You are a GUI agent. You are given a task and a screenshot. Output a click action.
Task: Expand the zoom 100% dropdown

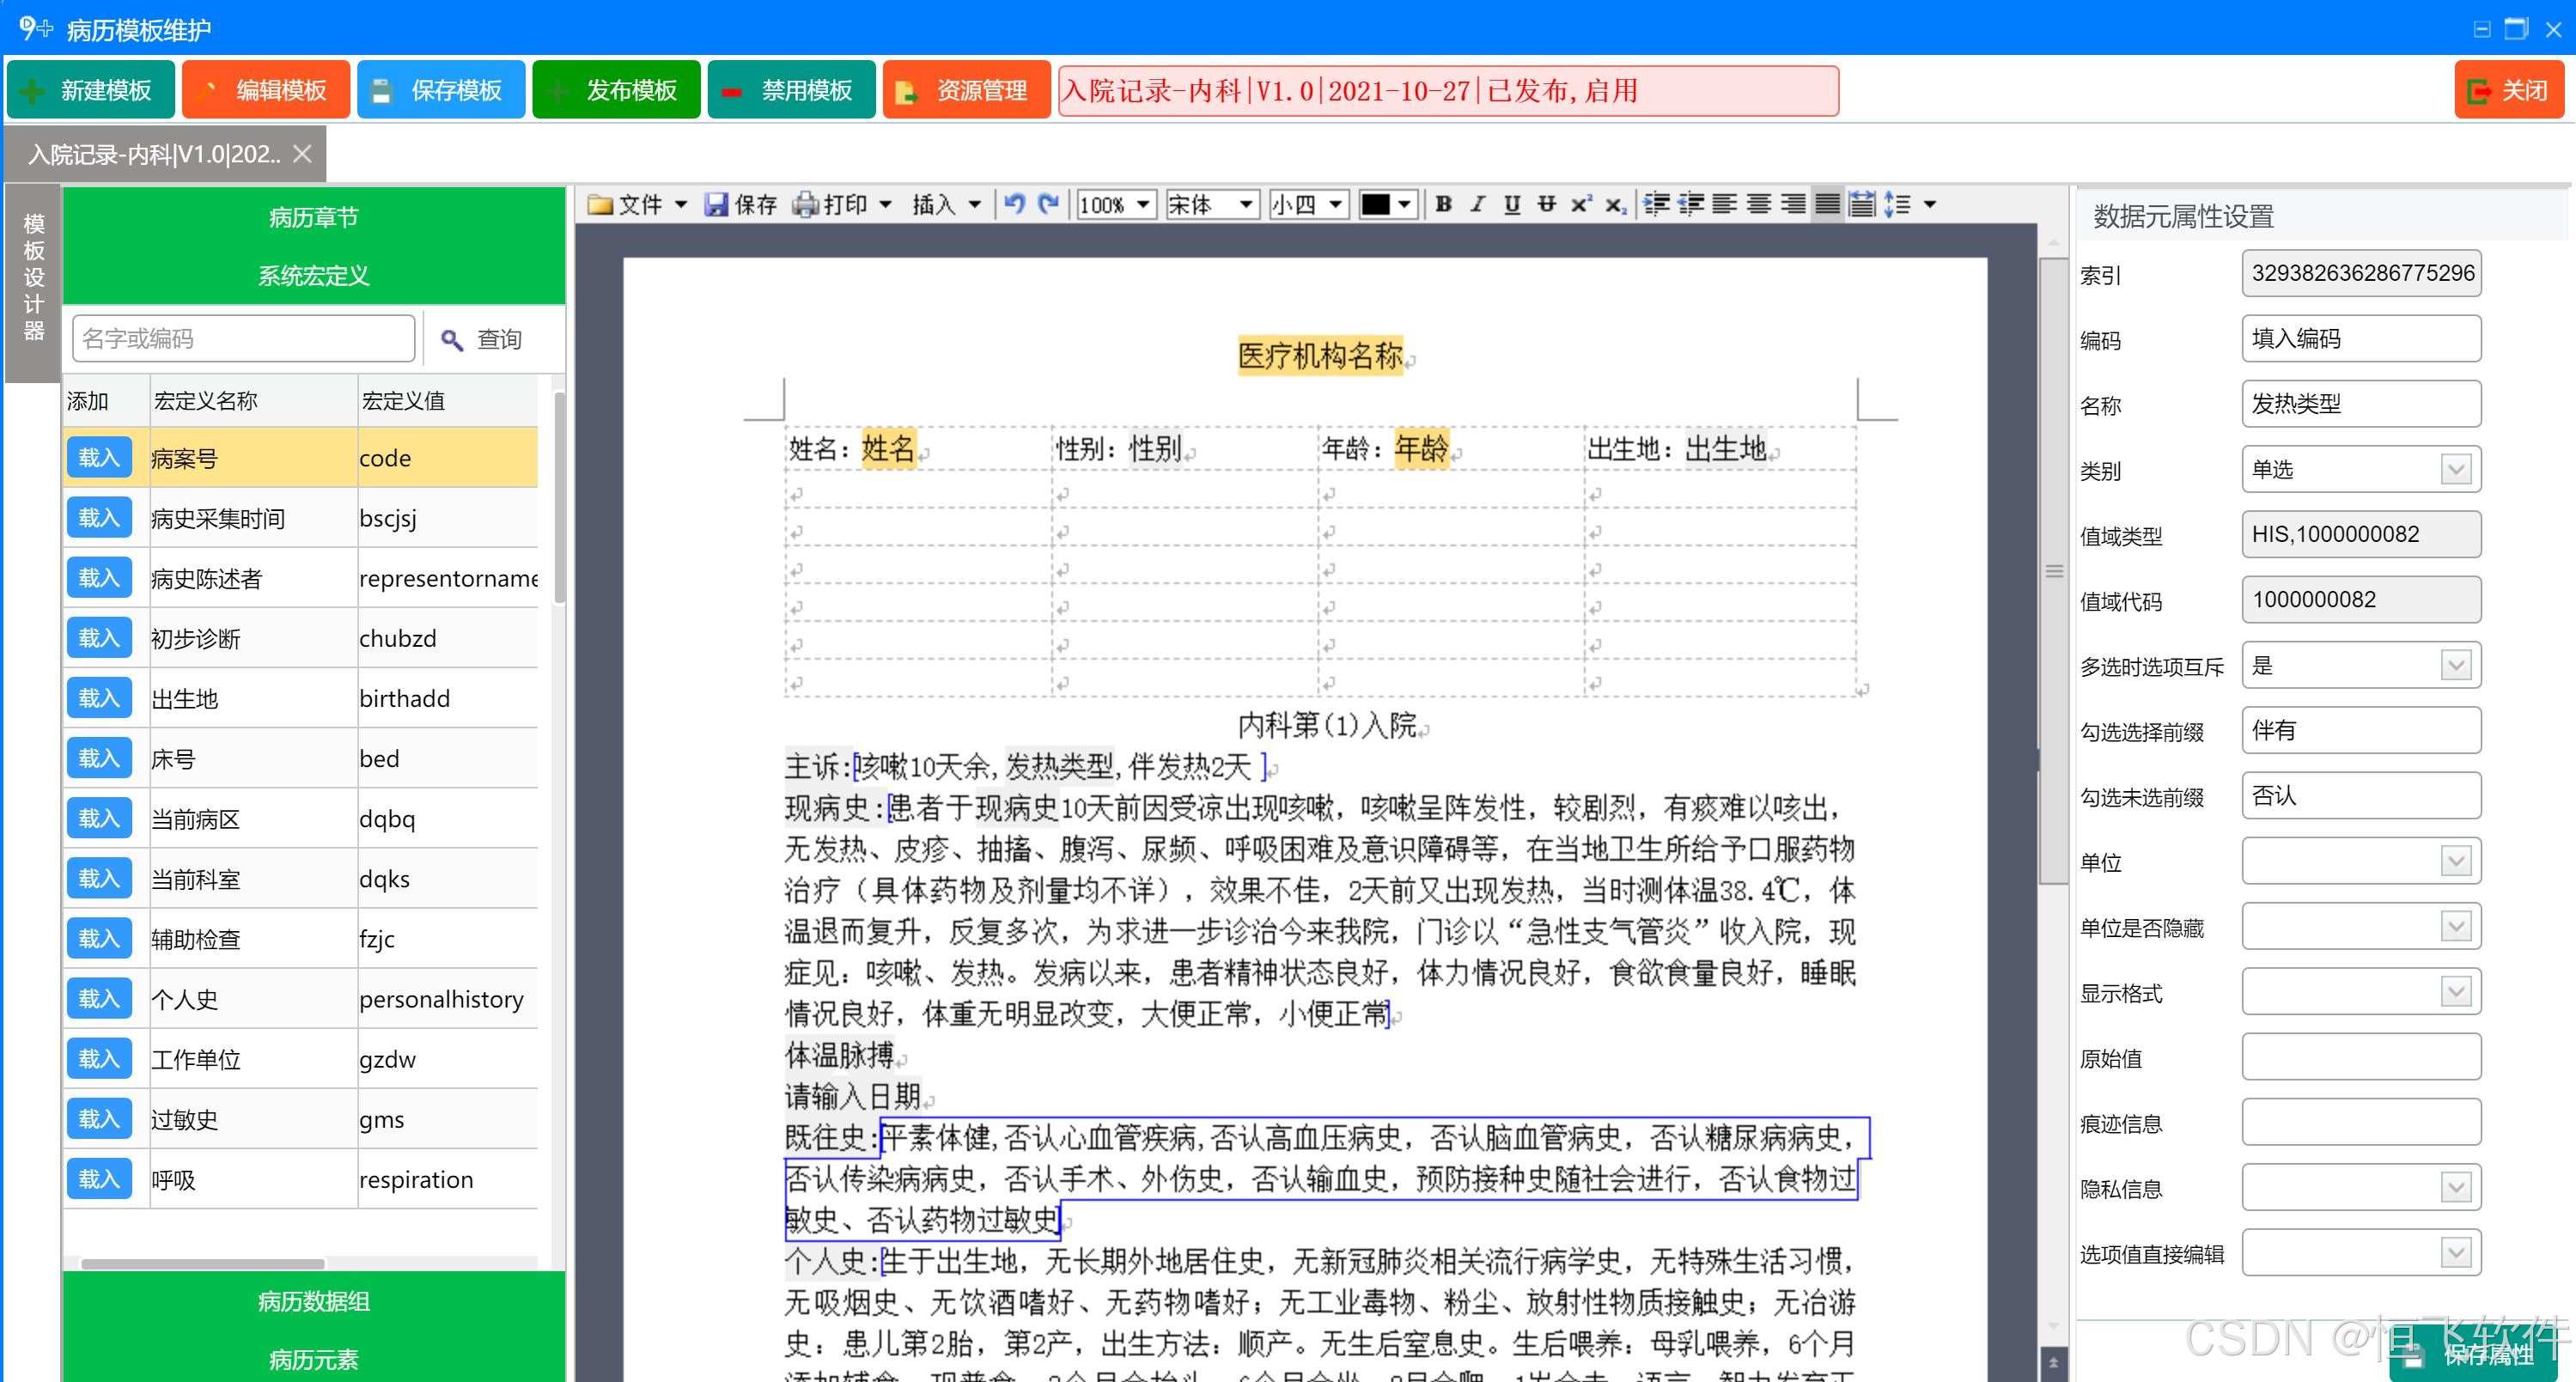tap(1142, 204)
